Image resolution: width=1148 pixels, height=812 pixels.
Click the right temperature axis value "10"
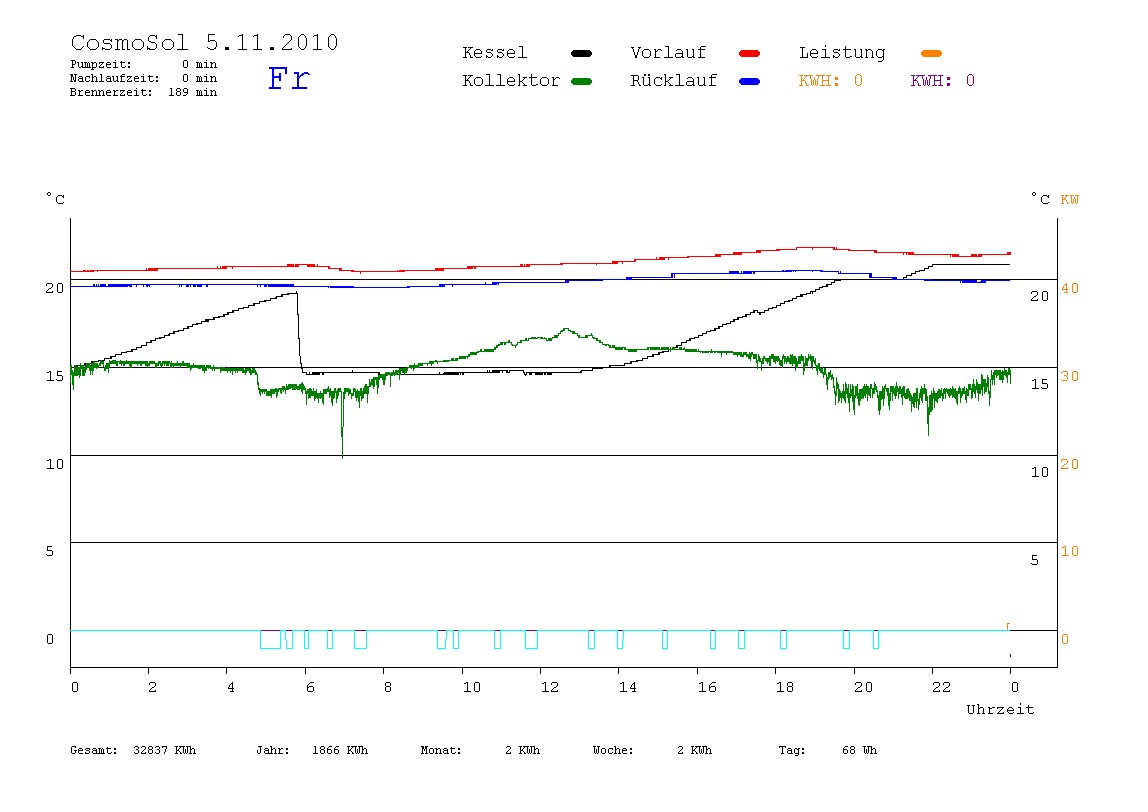(1040, 473)
